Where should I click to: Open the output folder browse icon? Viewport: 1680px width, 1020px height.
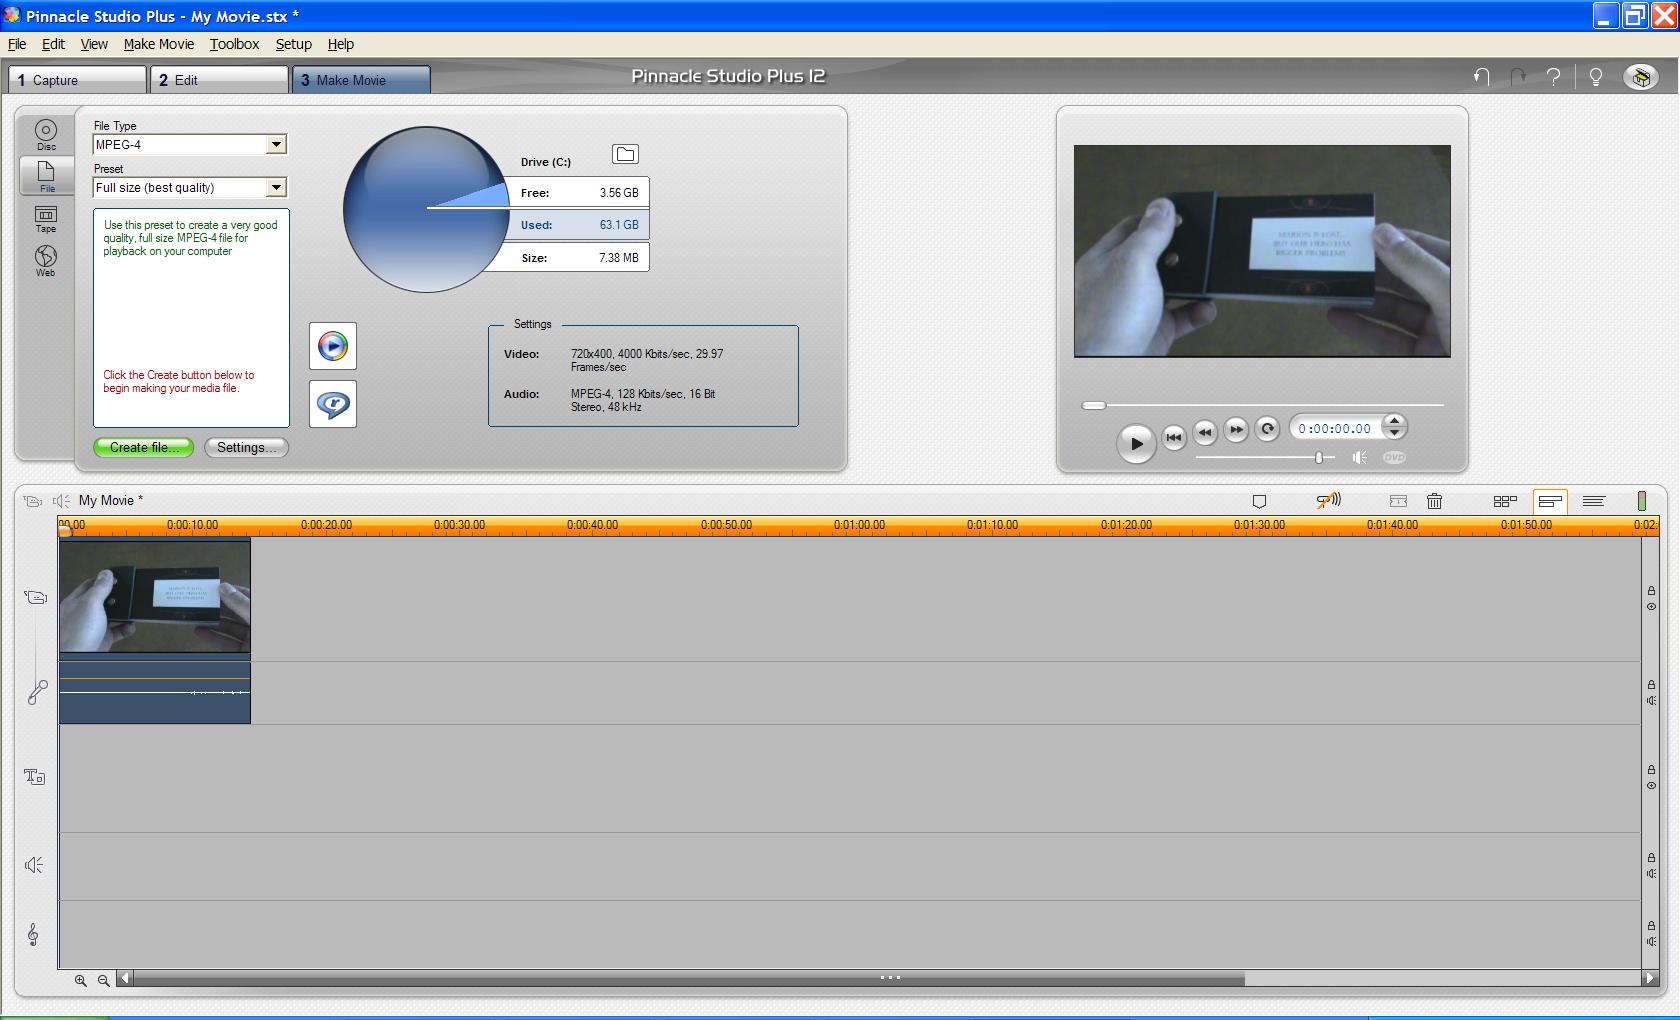pos(625,154)
